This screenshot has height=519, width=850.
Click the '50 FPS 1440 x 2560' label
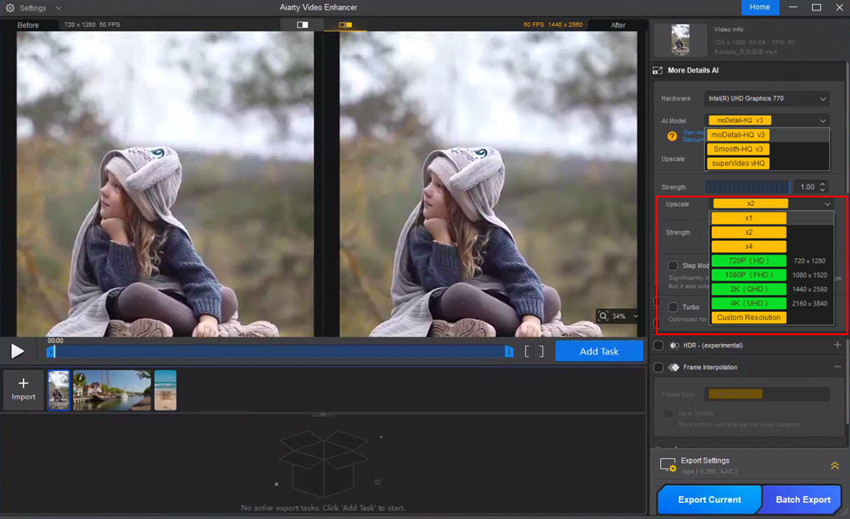(553, 25)
